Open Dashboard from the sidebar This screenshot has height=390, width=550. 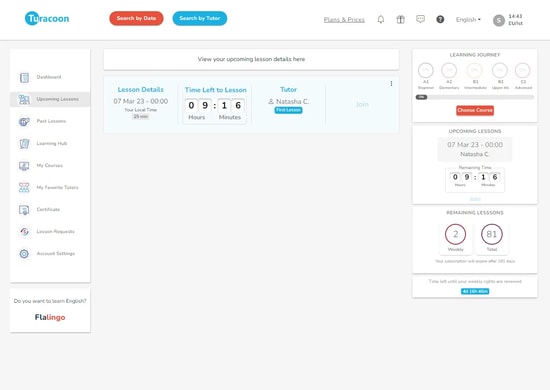click(49, 77)
